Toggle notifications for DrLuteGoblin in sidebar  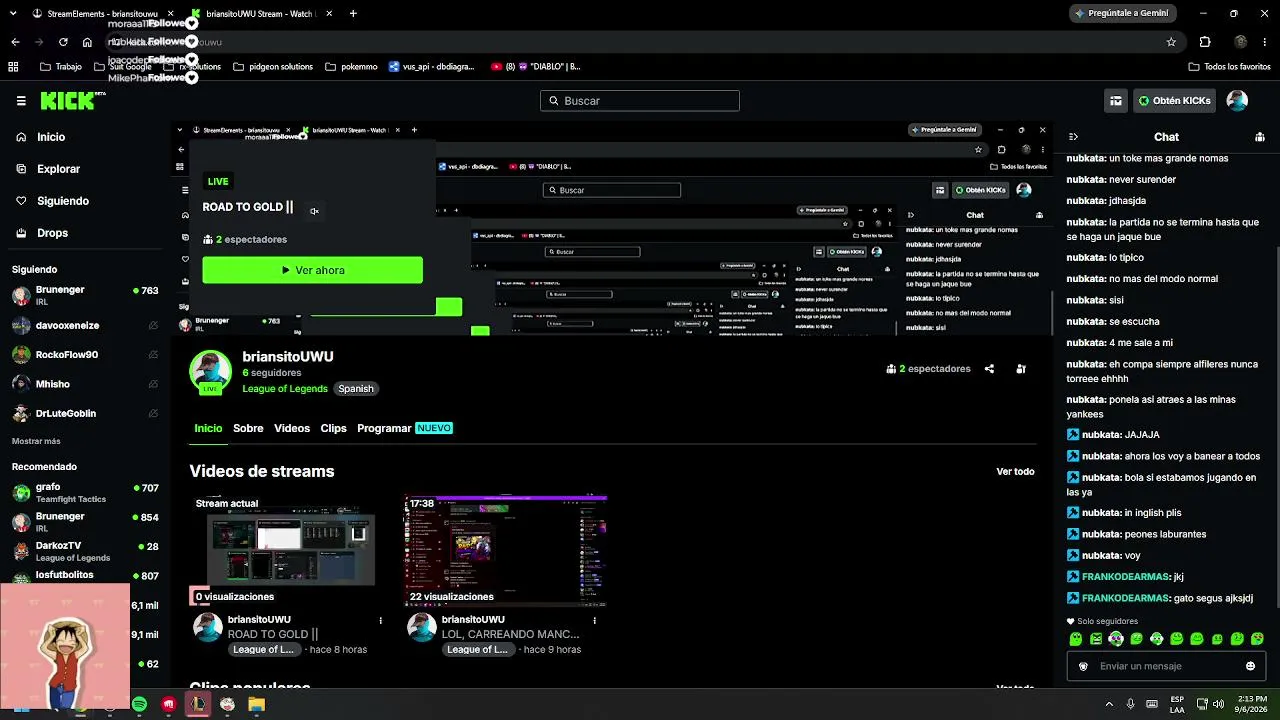153,413
